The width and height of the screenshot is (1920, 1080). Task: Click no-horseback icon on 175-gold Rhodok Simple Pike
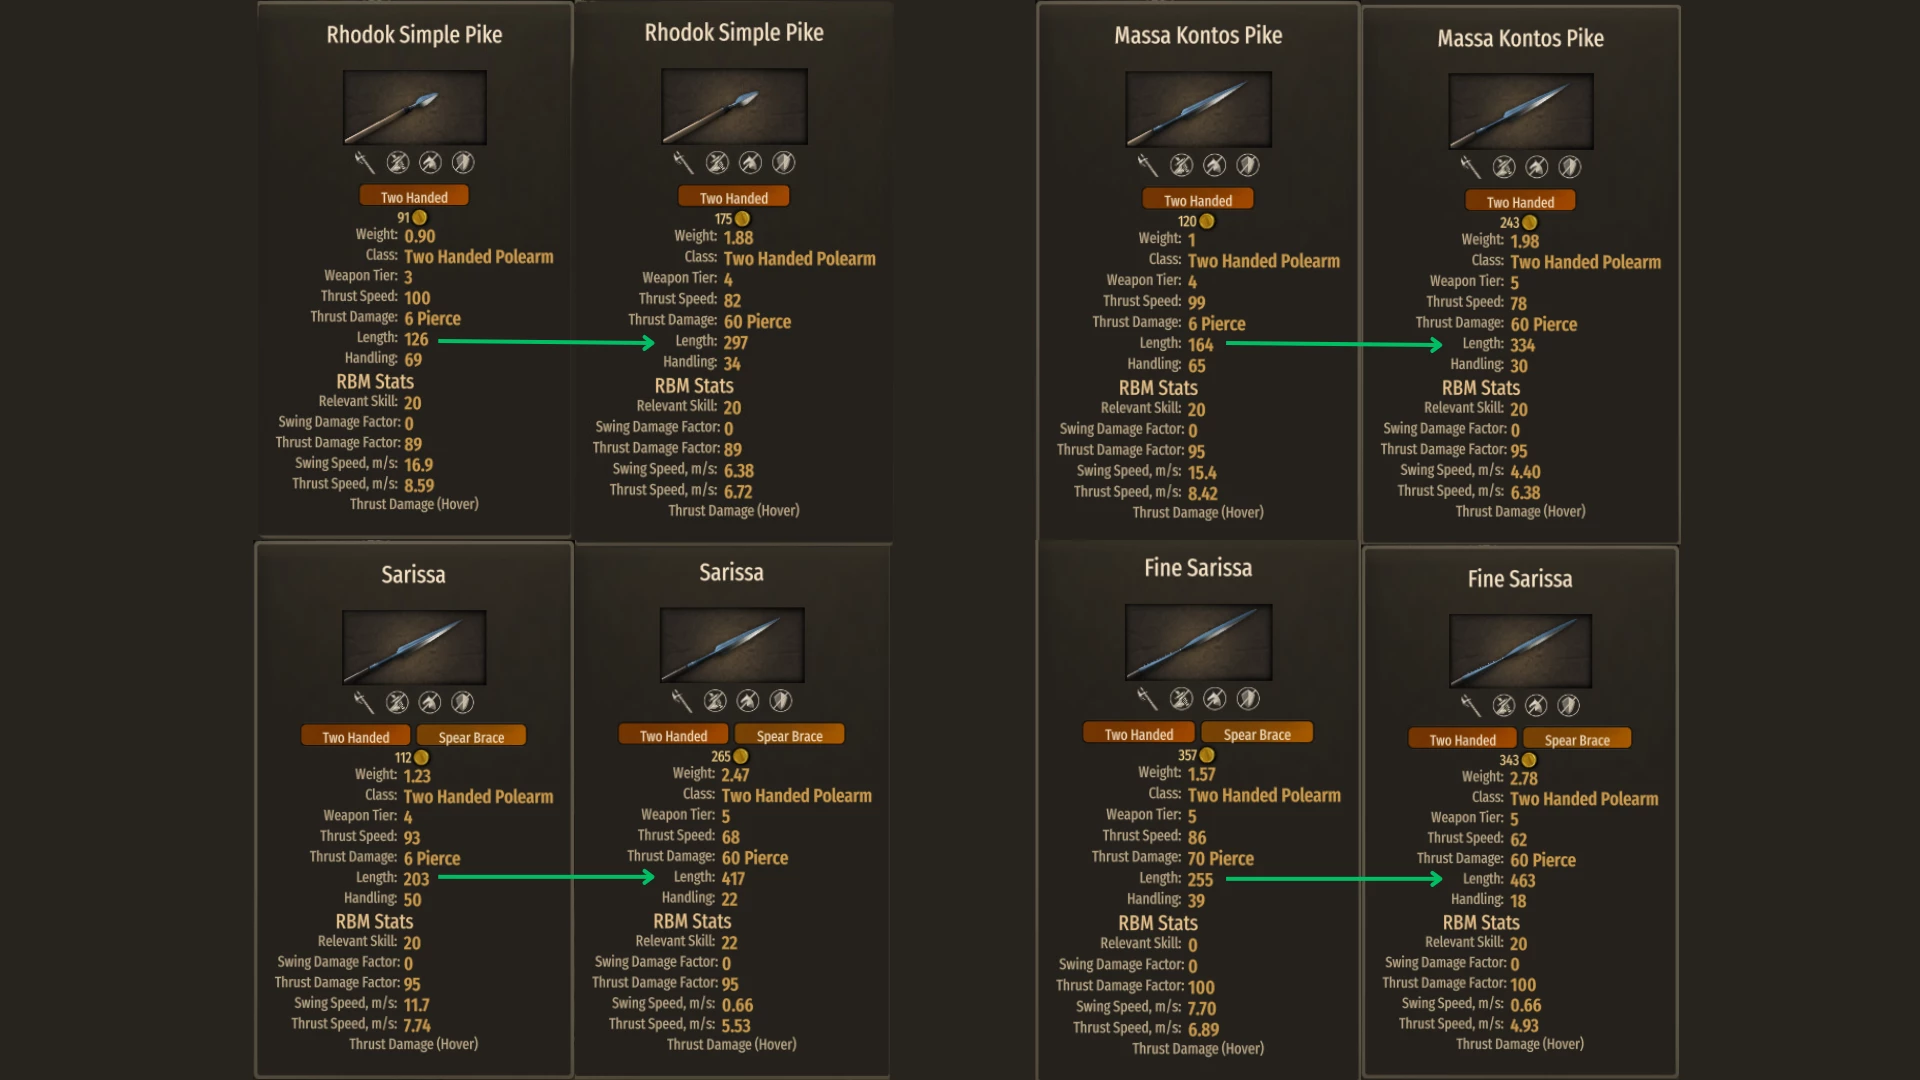pyautogui.click(x=751, y=163)
